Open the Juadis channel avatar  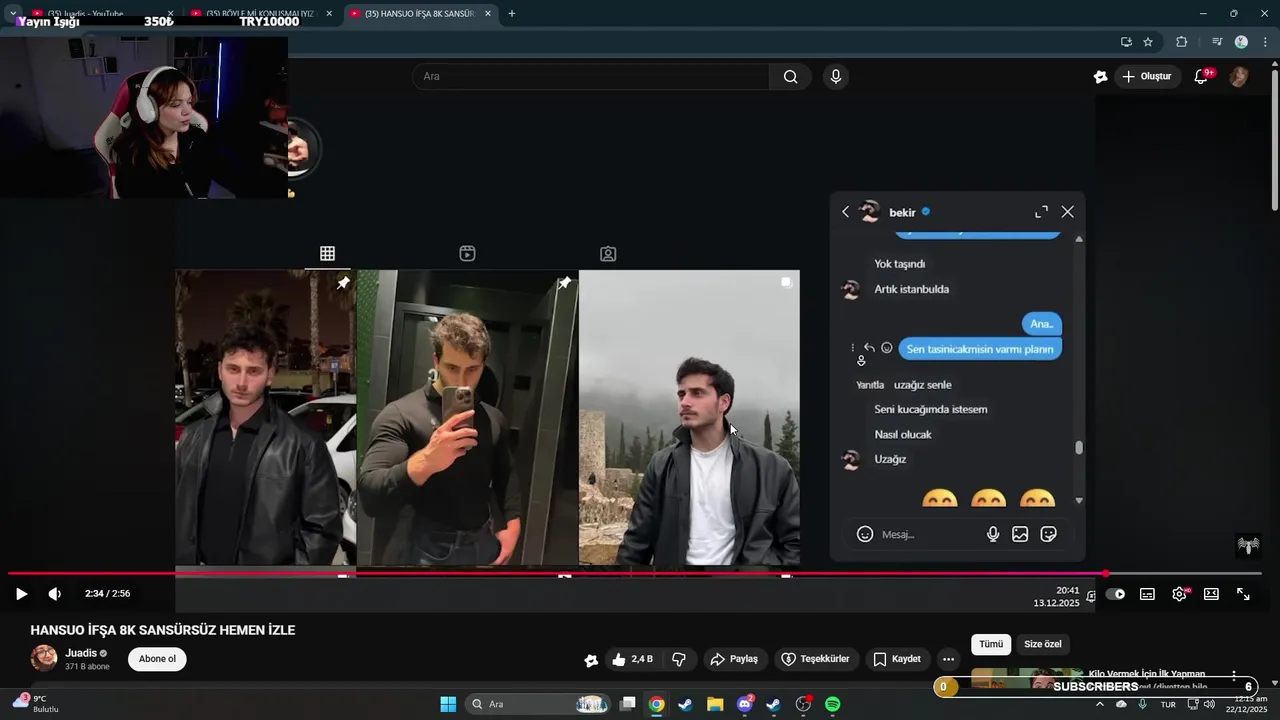44,658
